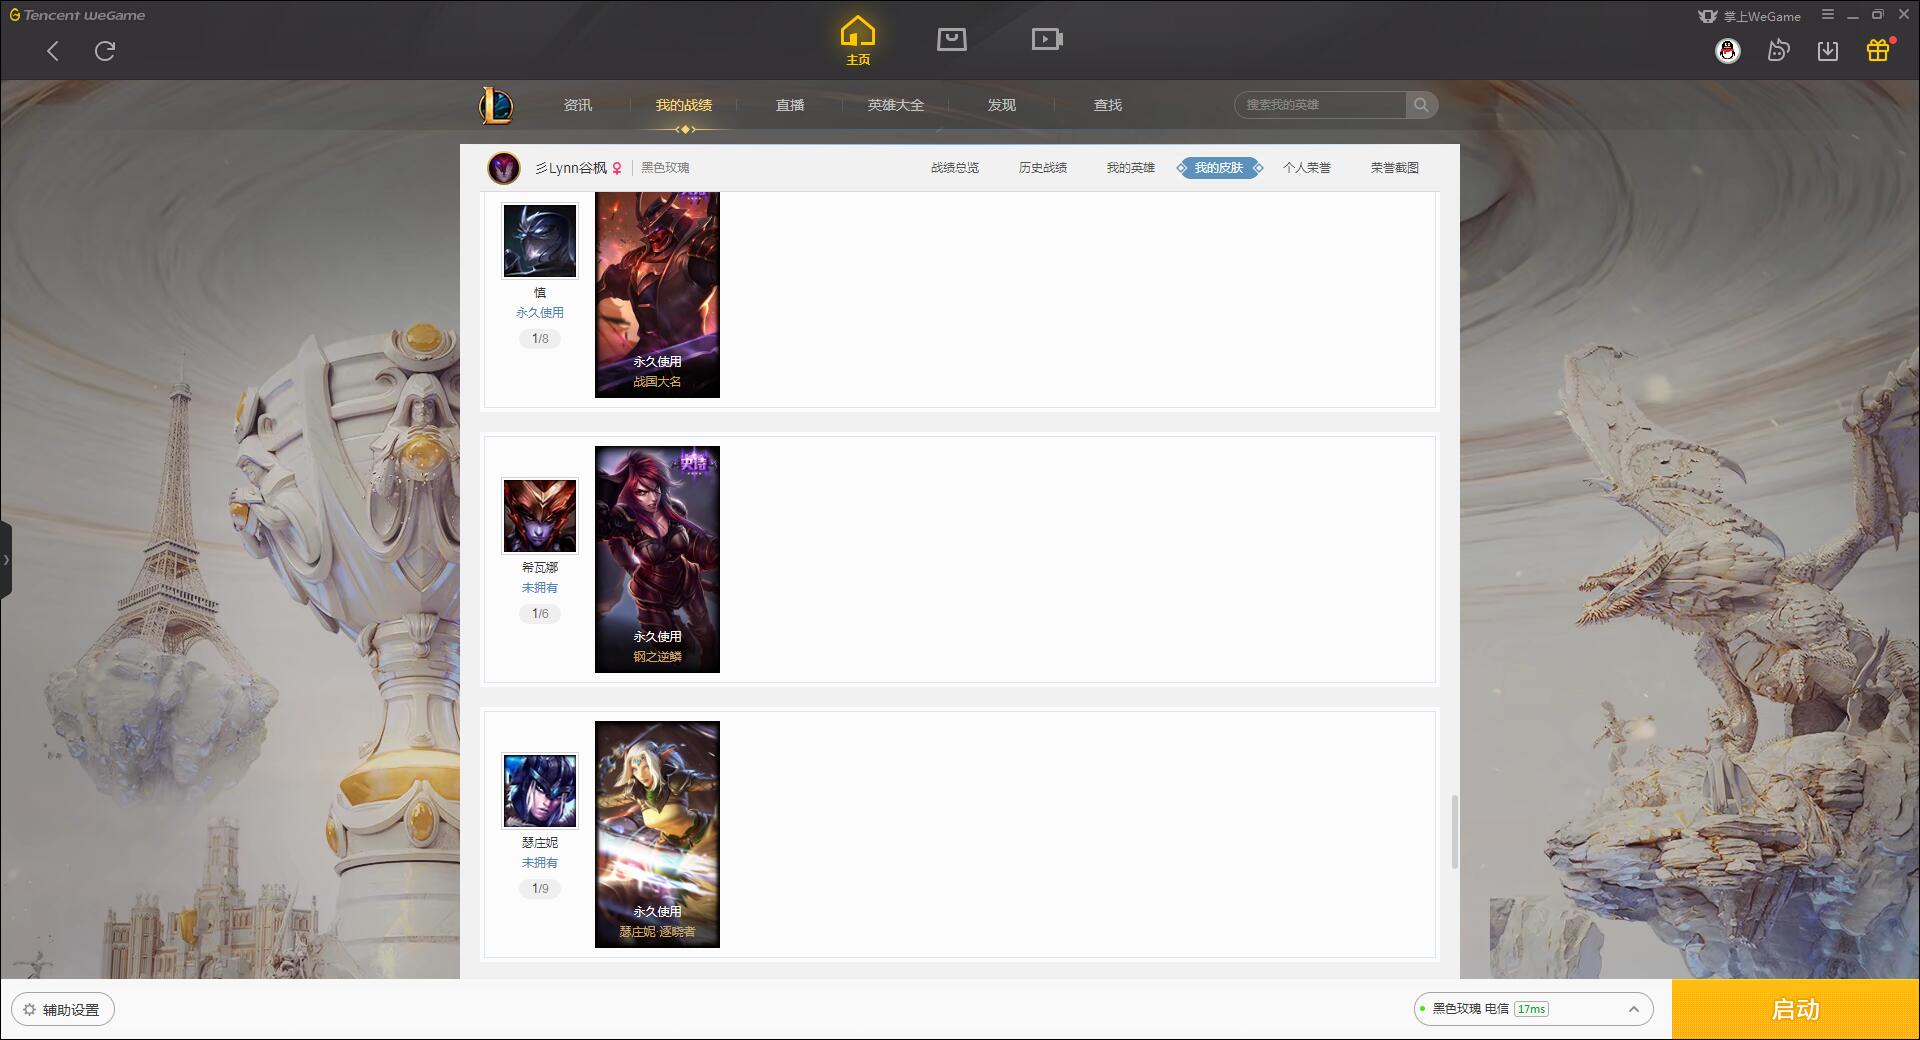The width and height of the screenshot is (1920, 1040).
Task: Select the 我的皮肤 sub-tab
Action: click(1219, 168)
